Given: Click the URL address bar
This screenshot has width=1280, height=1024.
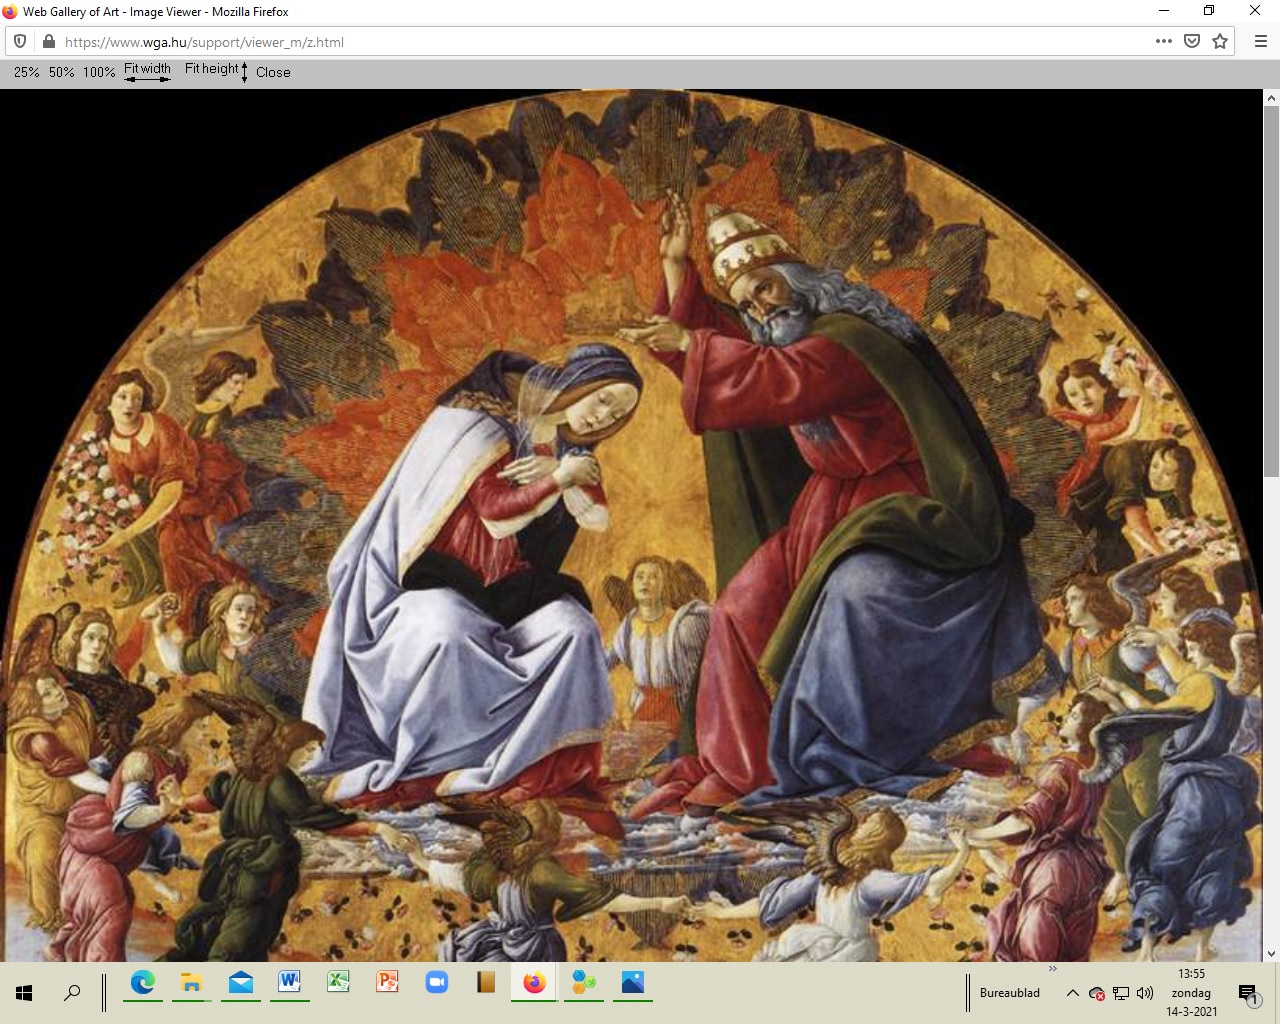Looking at the screenshot, I should click(x=600, y=42).
